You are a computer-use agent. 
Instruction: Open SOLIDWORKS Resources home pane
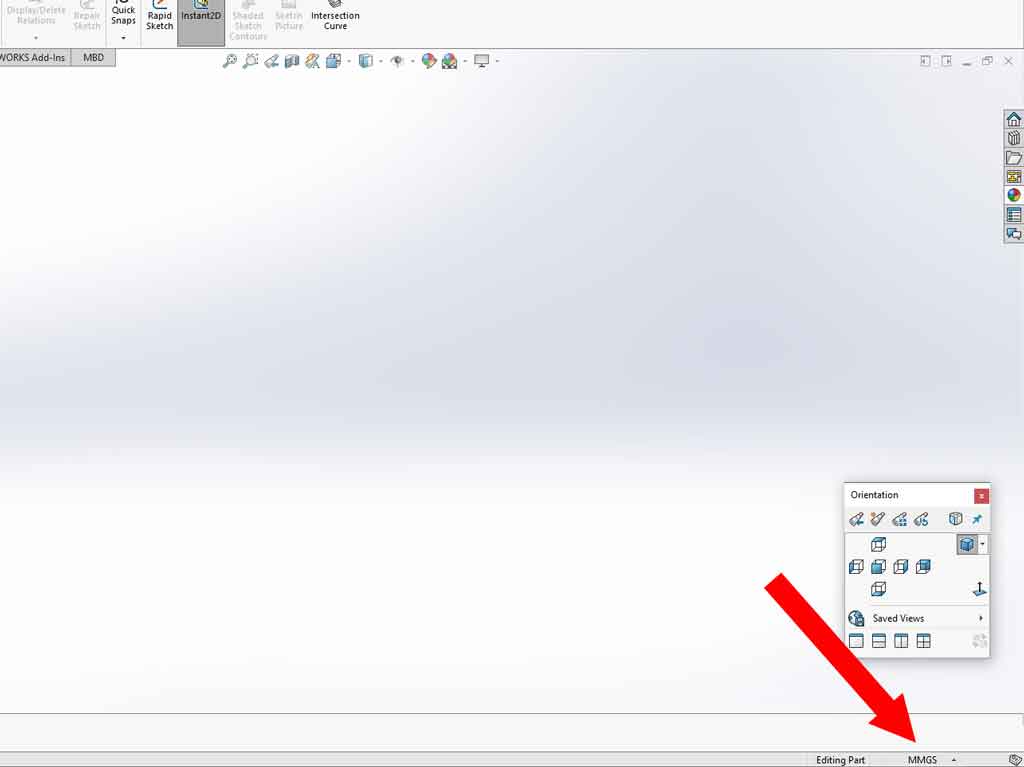point(1014,120)
